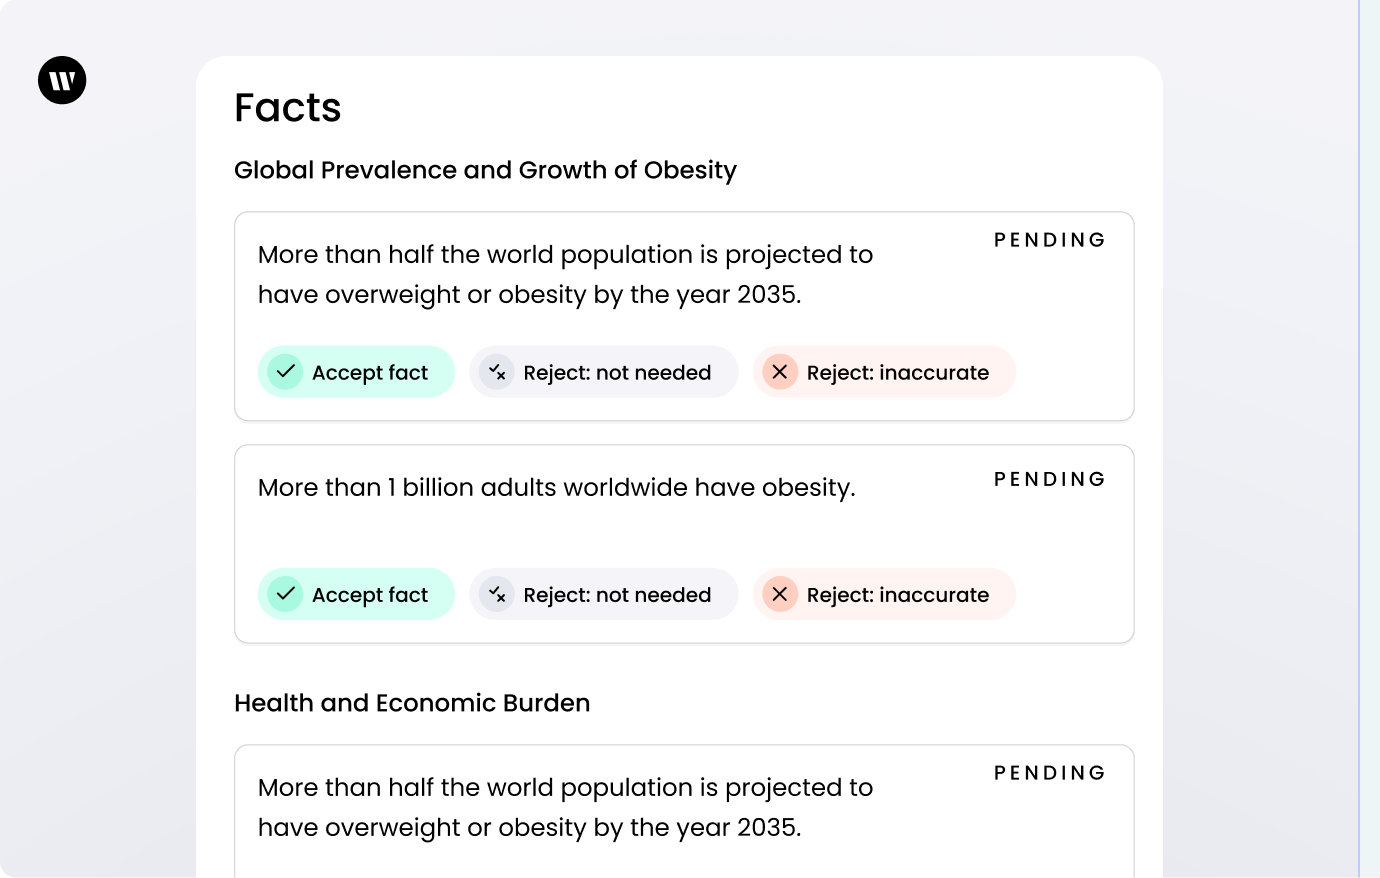The height and width of the screenshot is (878, 1380).
Task: Click the Writer W logo icon
Action: 62,80
